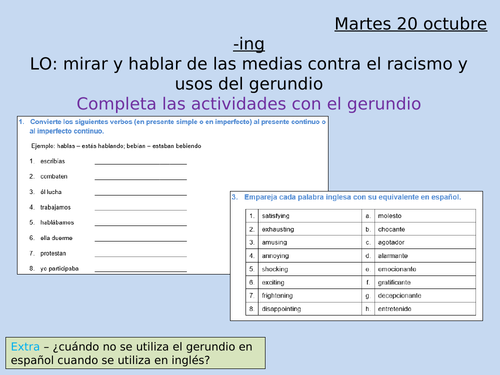Click the table cell 'exciting'
Viewport: 500px width, 375px height.
coord(310,282)
